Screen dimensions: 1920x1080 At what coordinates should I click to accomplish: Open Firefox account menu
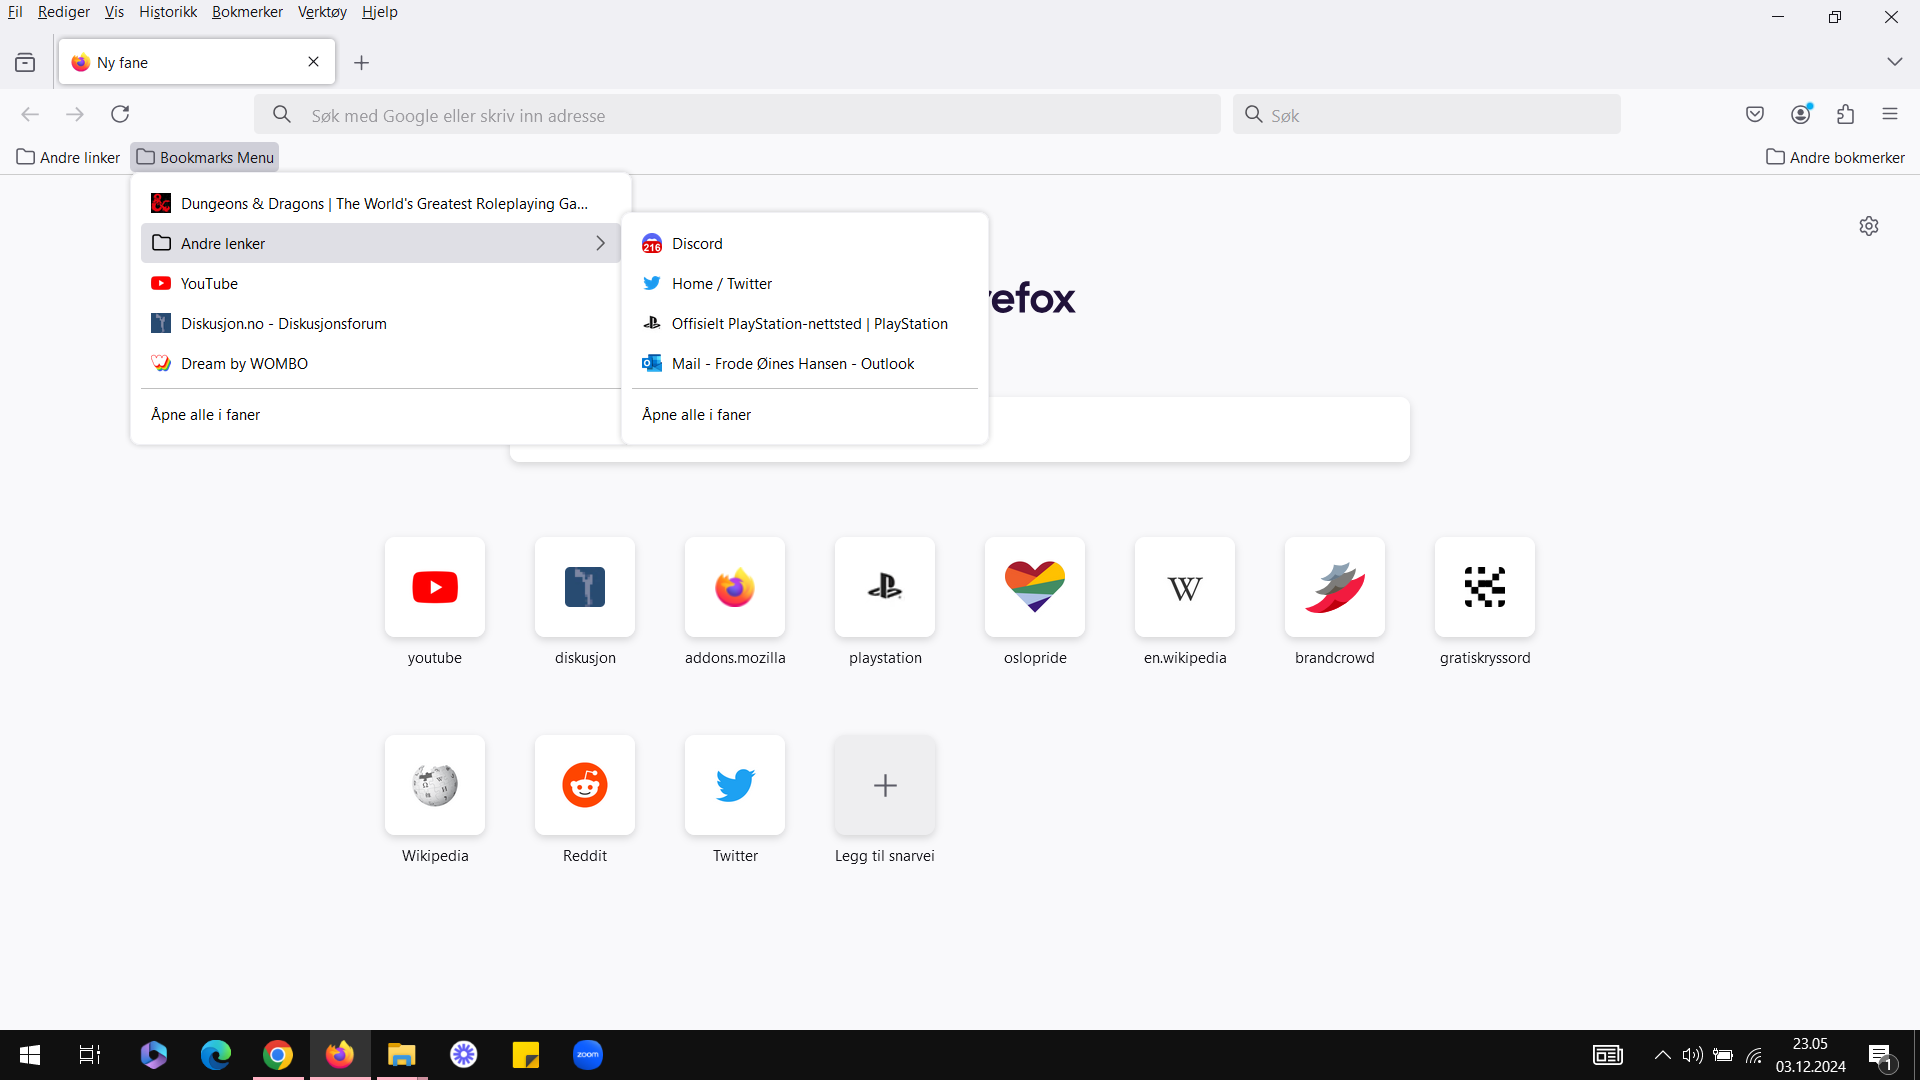[x=1801, y=114]
